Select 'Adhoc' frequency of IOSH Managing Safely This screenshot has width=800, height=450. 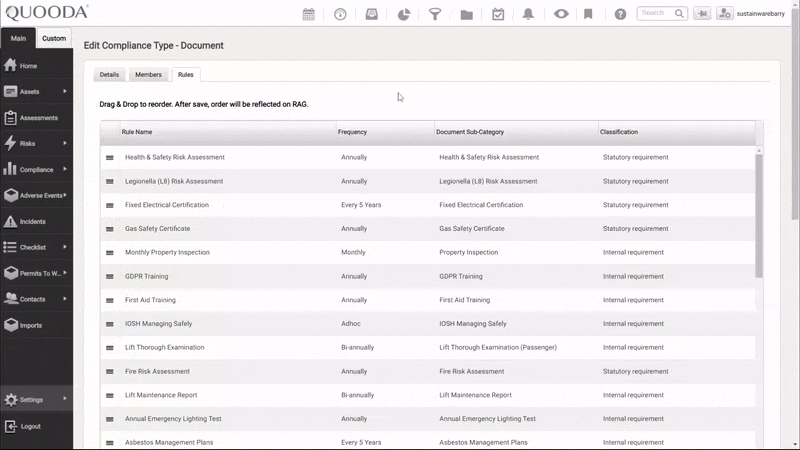click(x=351, y=323)
